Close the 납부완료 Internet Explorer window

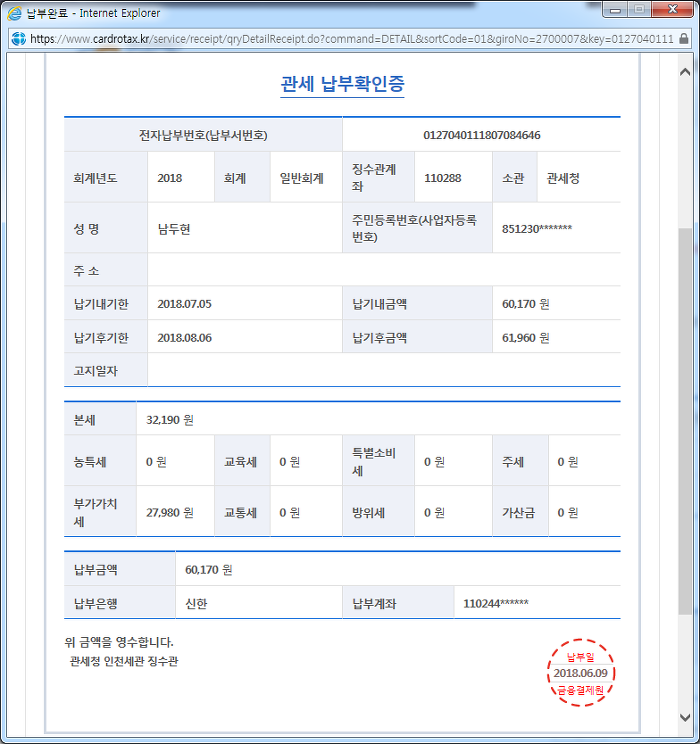[673, 9]
